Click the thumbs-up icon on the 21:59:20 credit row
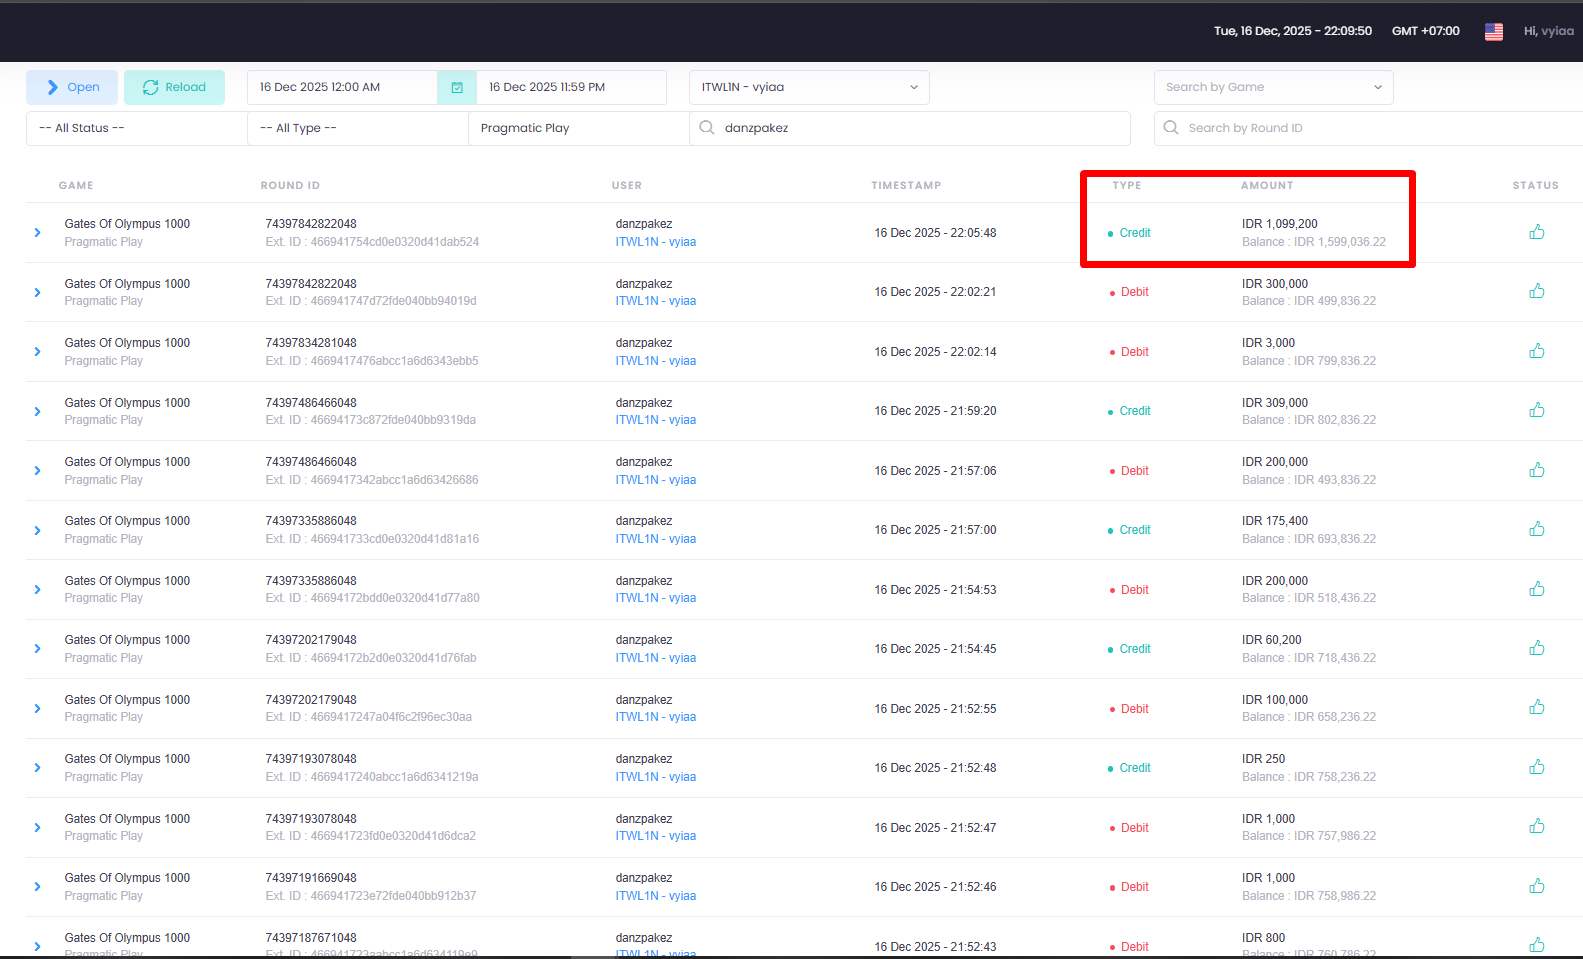This screenshot has width=1583, height=959. [1536, 410]
